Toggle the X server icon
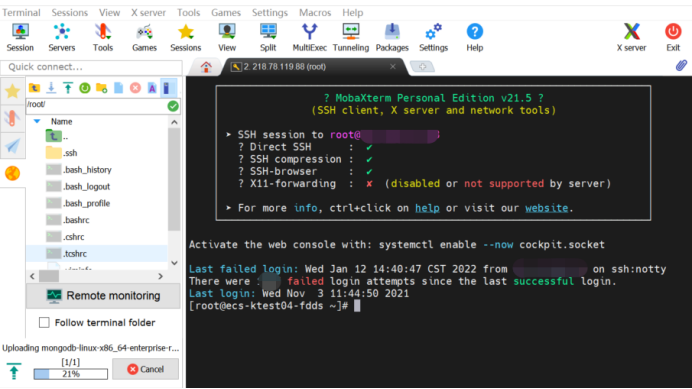 tap(631, 38)
